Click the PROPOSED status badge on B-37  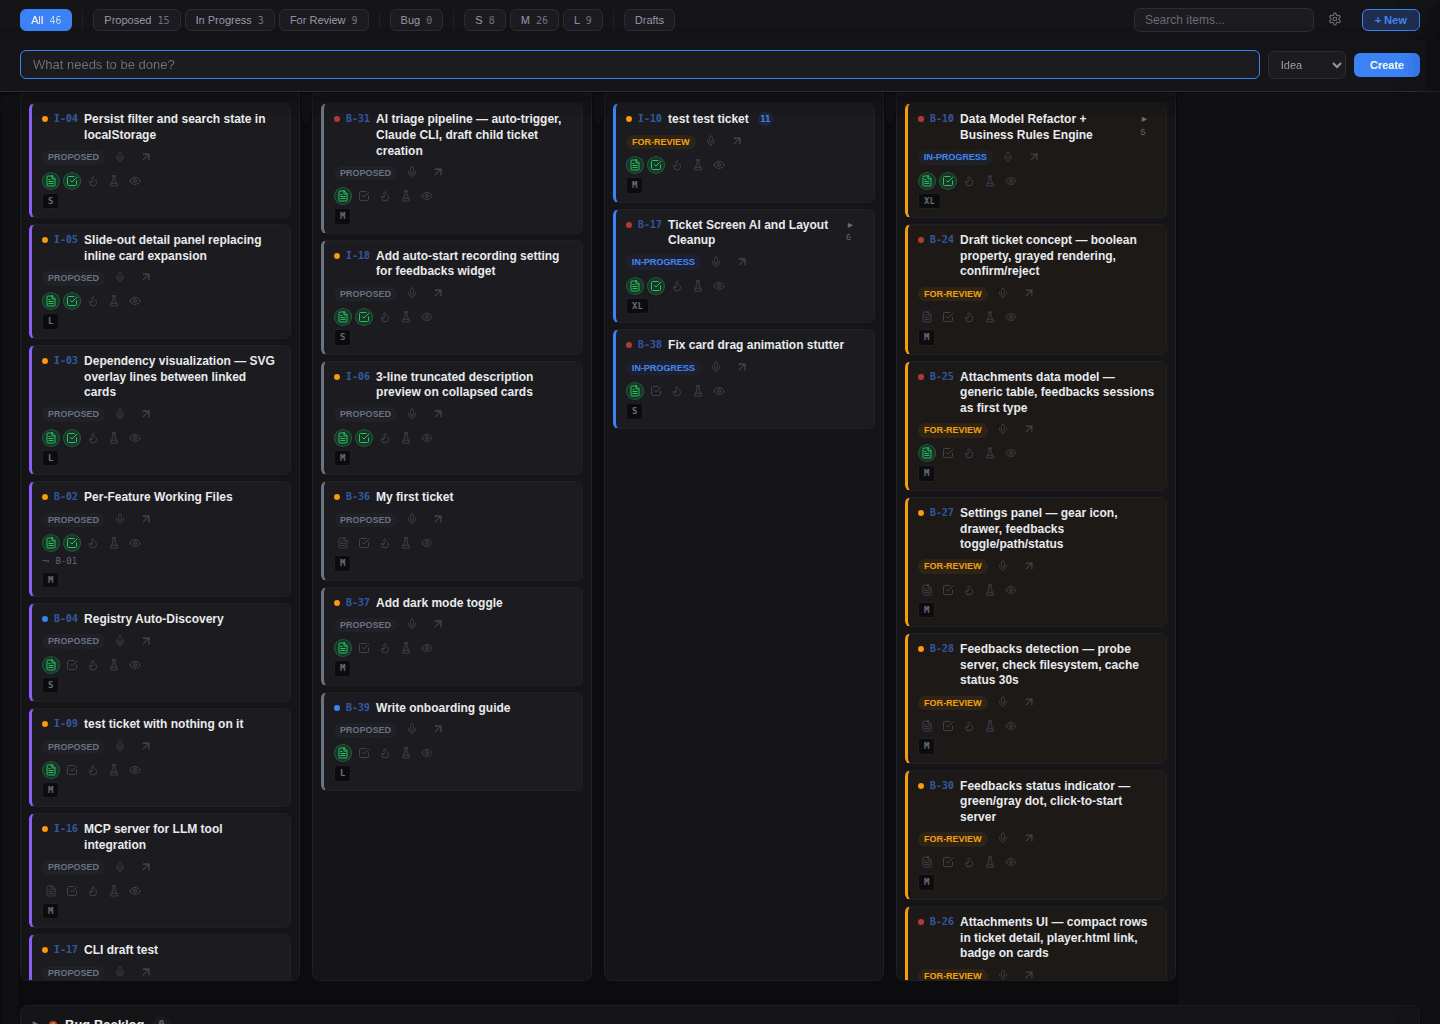[365, 625]
